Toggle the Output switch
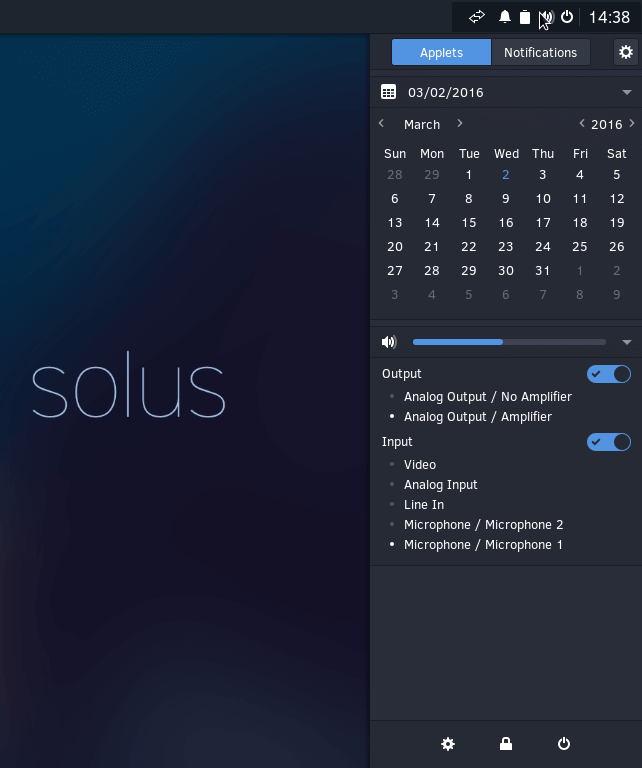The height and width of the screenshot is (768, 642). click(609, 374)
